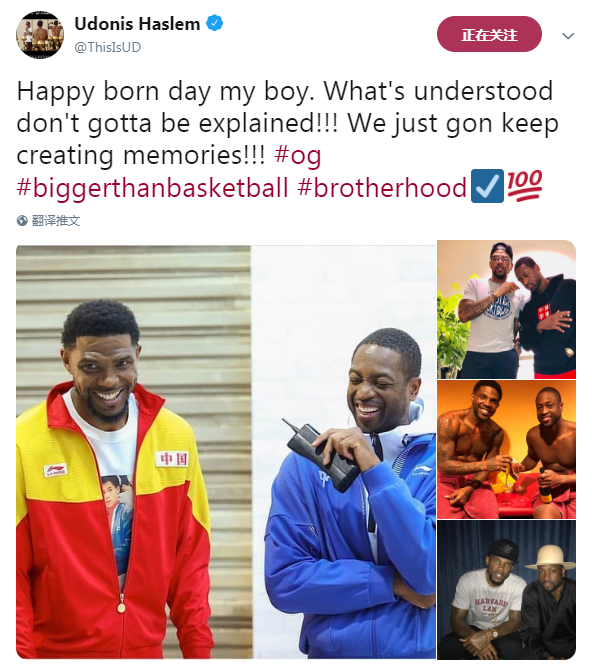Open the @ThisIsUD handle link

[x=107, y=47]
